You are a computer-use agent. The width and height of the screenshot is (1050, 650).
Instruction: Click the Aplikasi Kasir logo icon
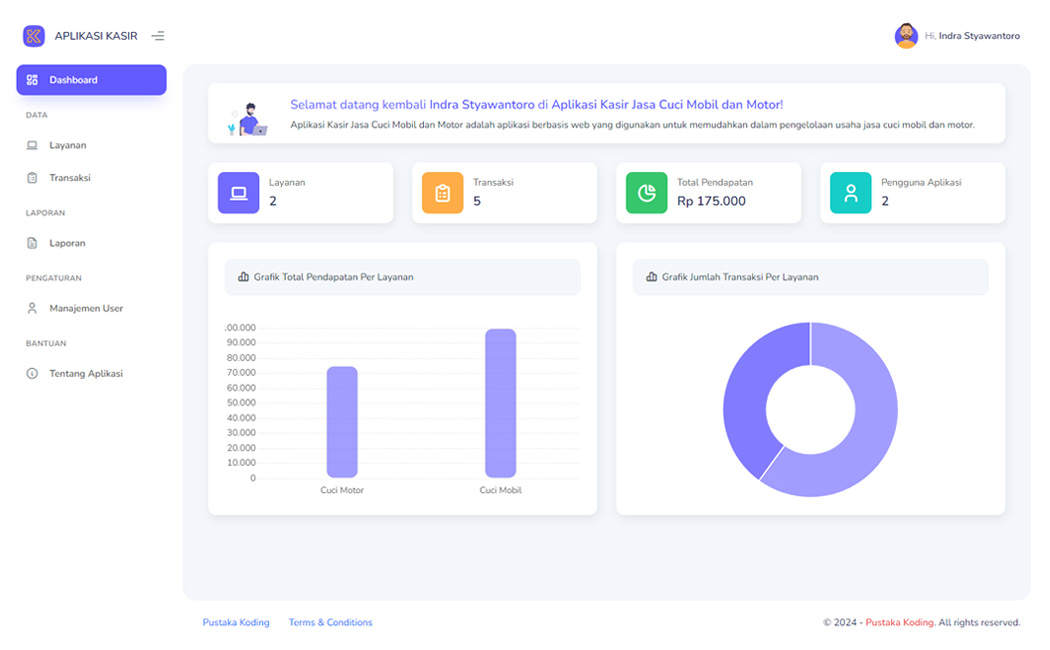(33, 35)
